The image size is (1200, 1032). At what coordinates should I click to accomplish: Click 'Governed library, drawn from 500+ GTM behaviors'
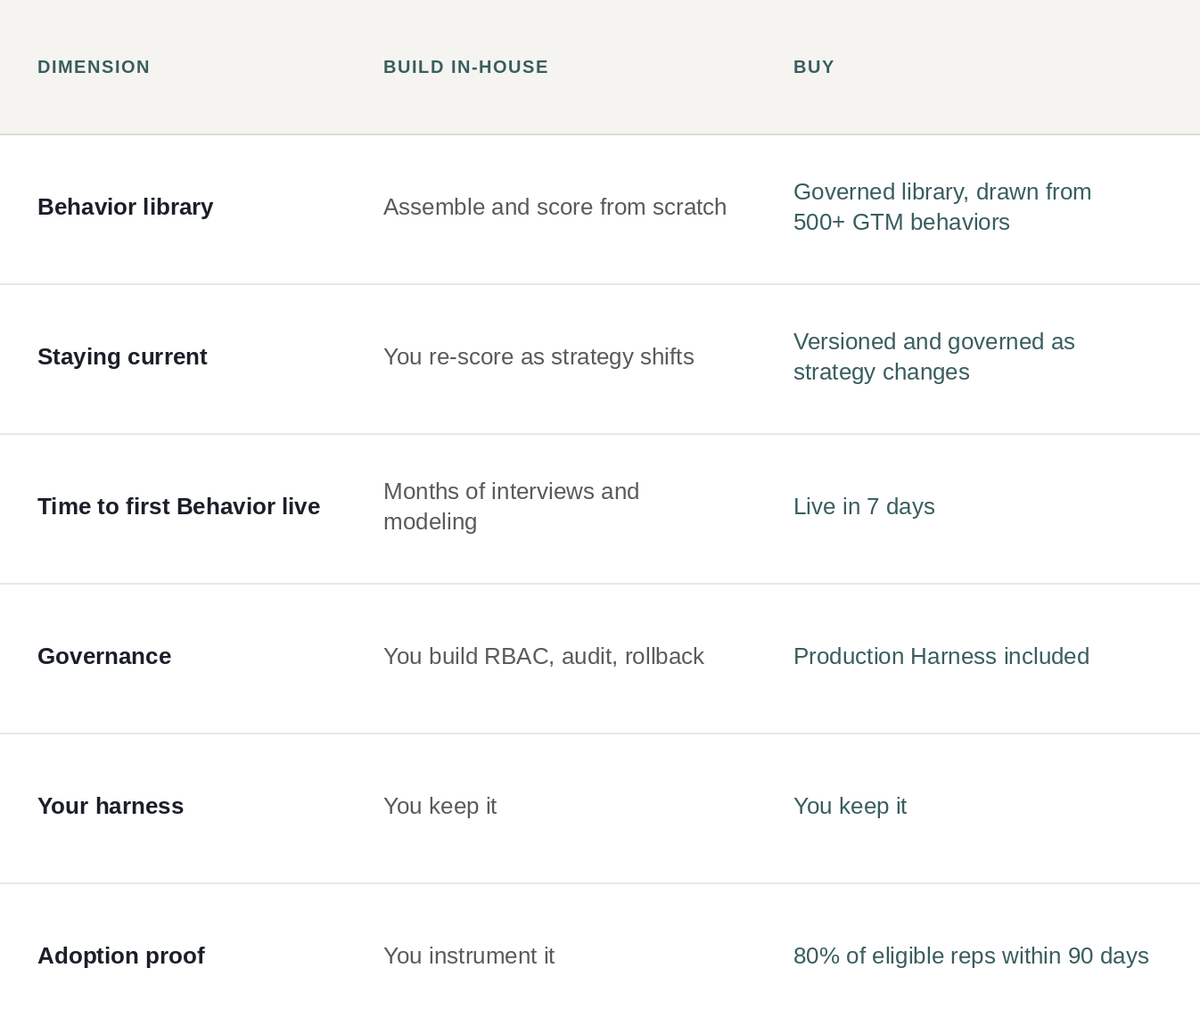[942, 207]
